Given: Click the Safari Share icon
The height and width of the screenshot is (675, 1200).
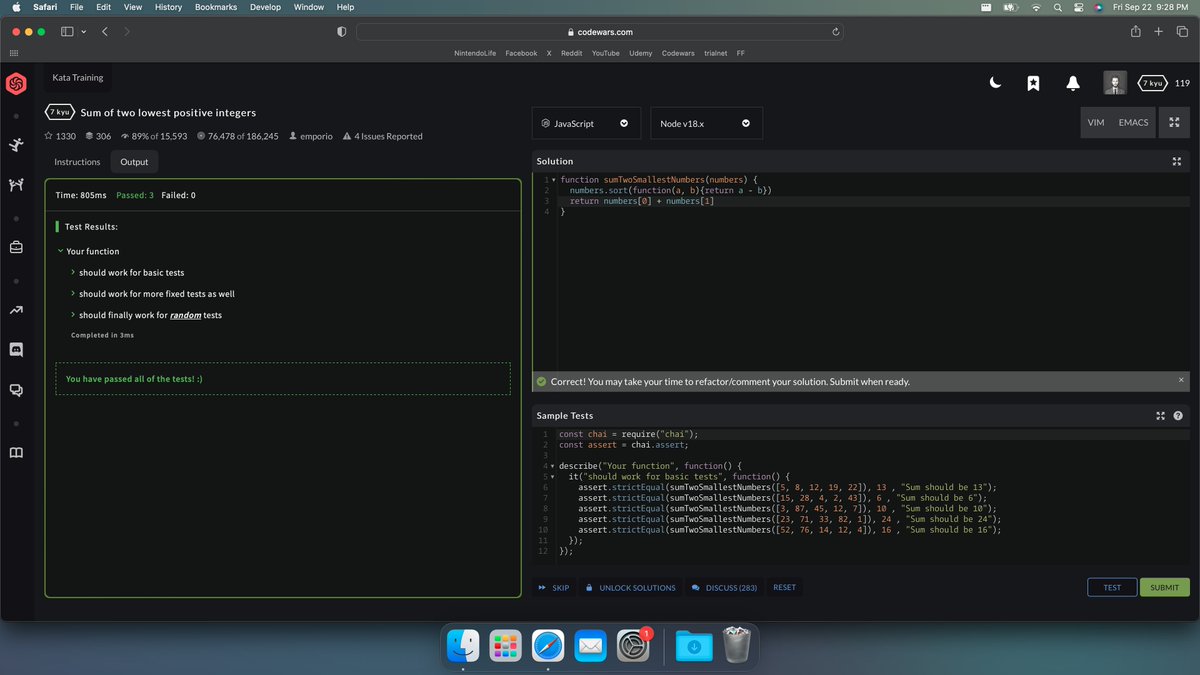Looking at the screenshot, I should (1136, 32).
